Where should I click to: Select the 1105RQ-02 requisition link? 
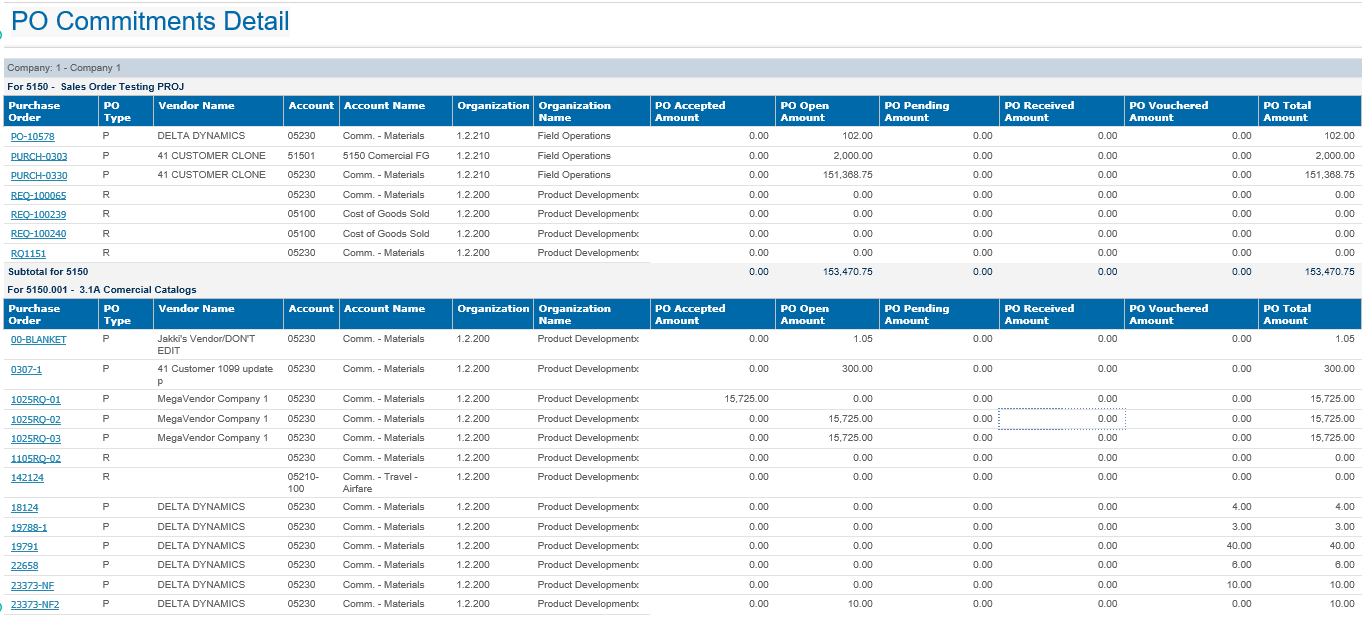[x=35, y=459]
